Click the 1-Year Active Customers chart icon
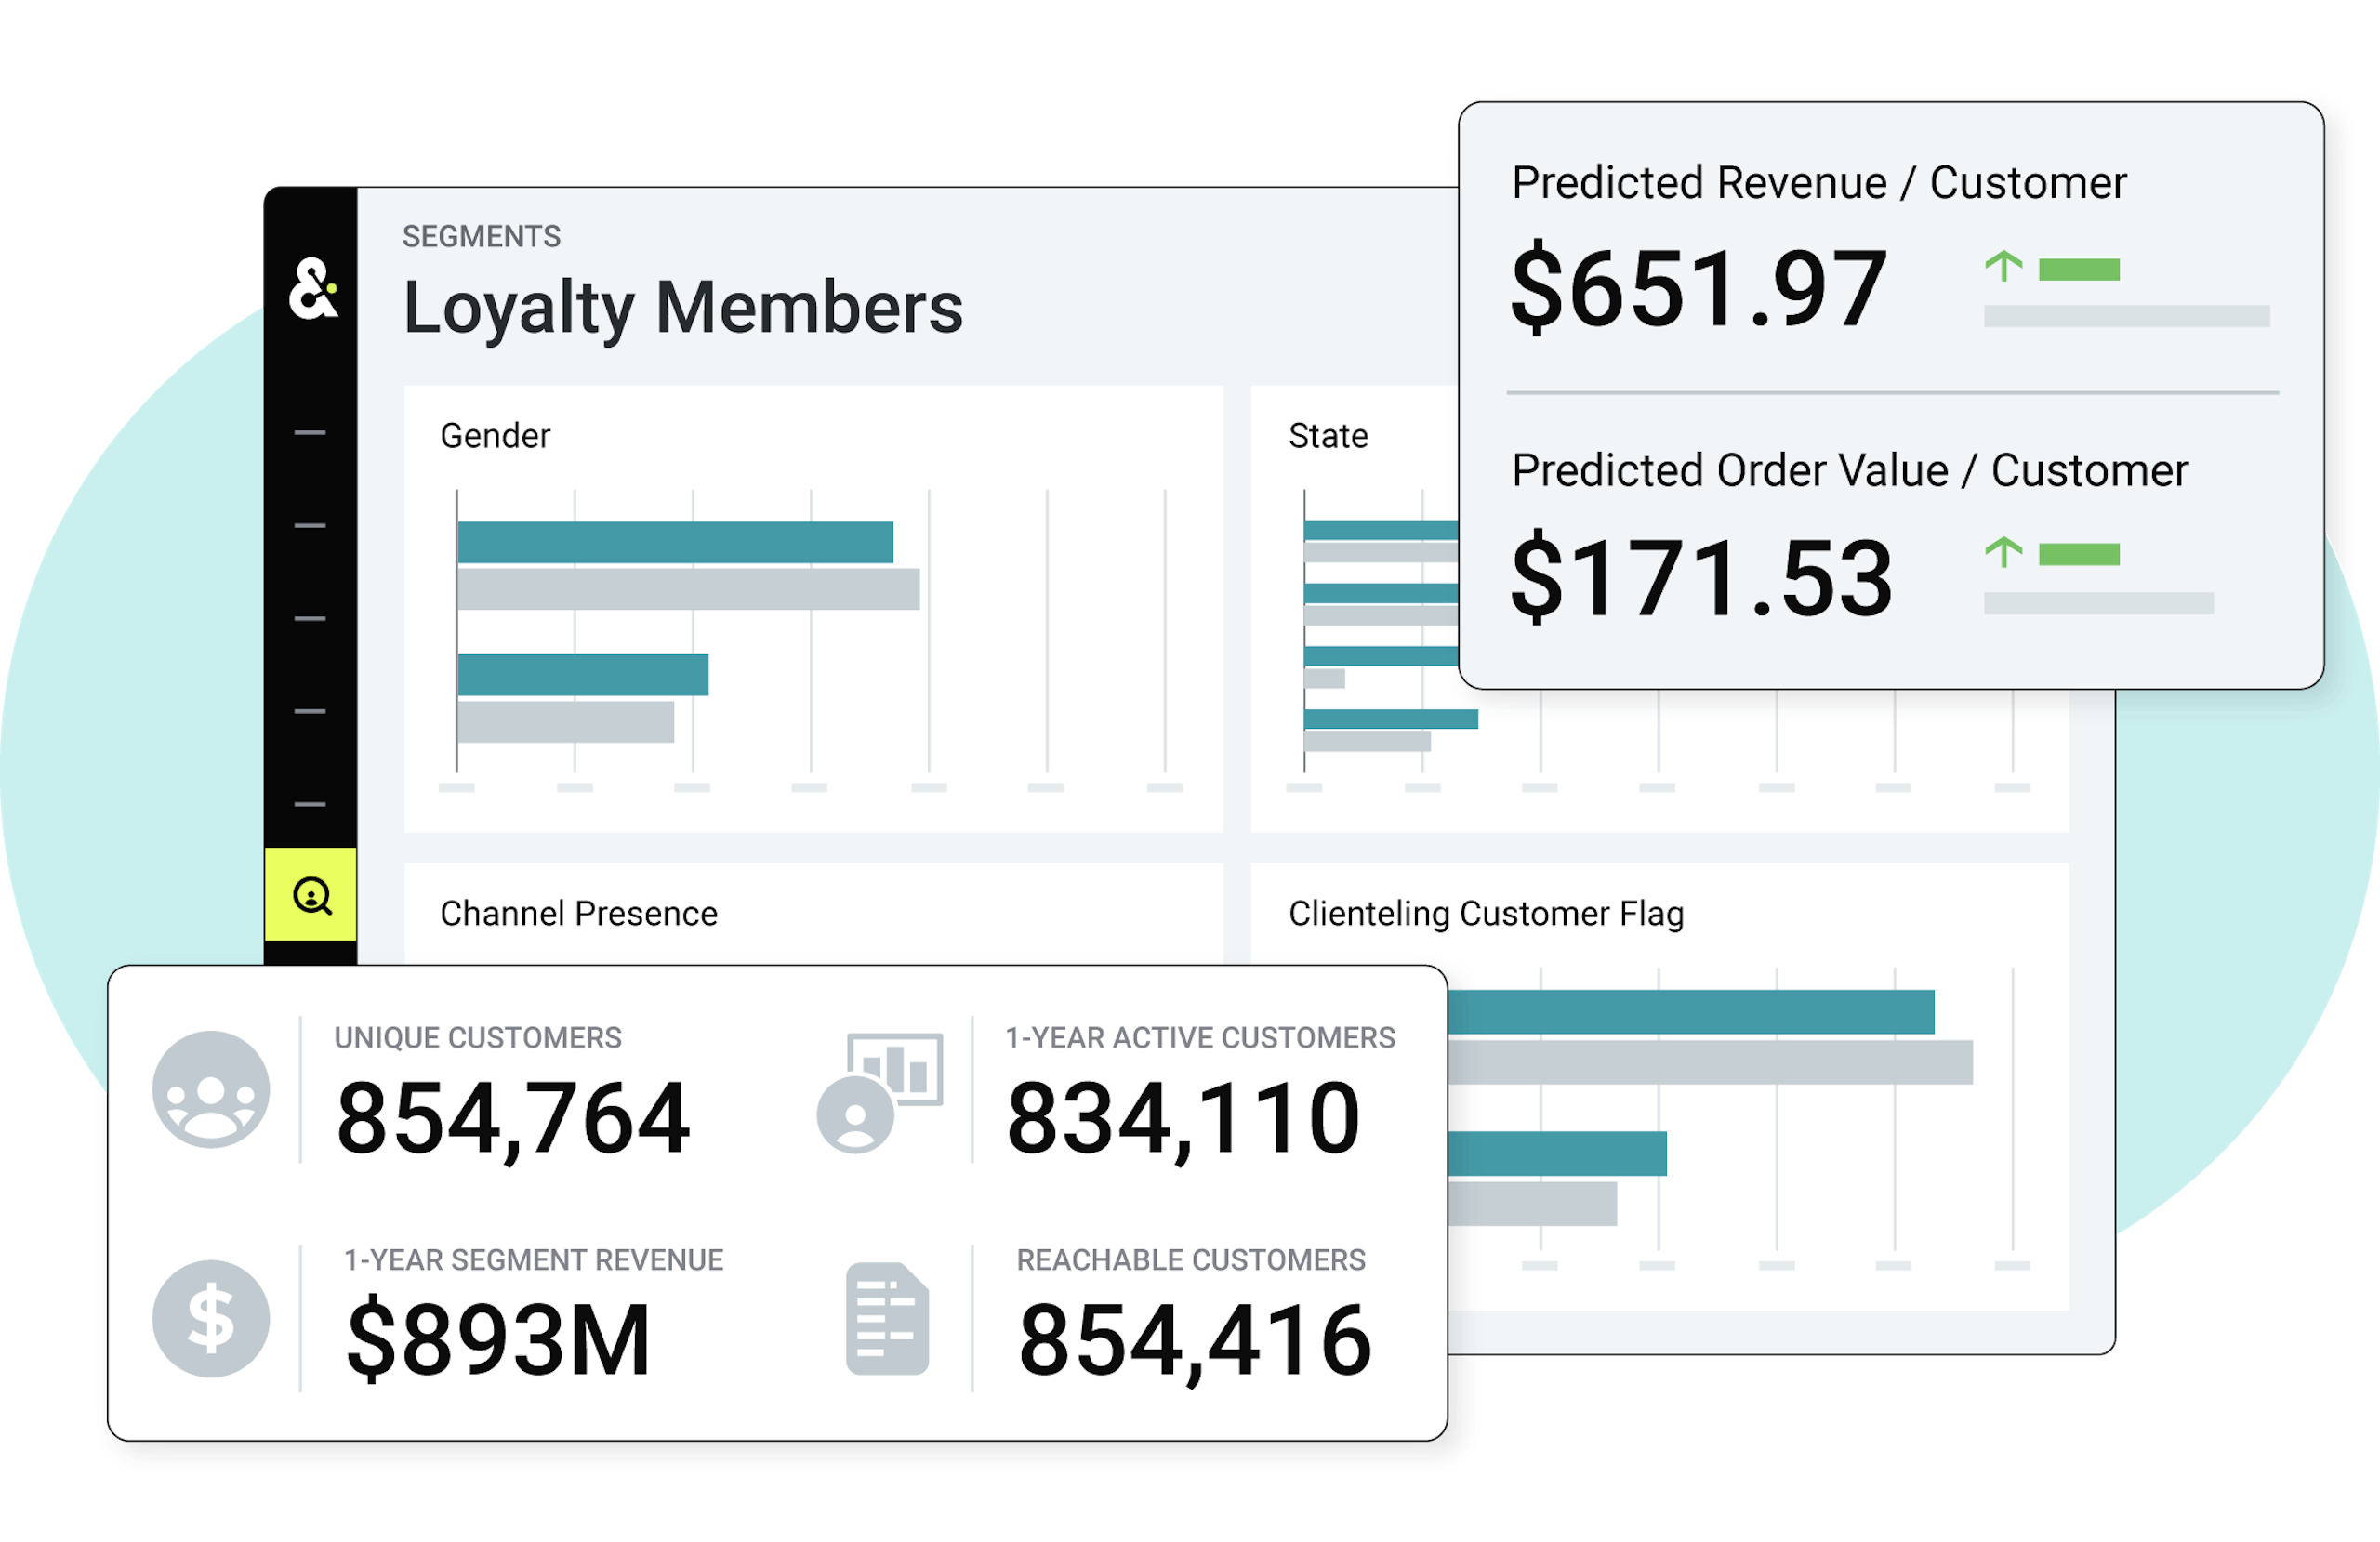2380x1542 pixels. pyautogui.click(x=880, y=1092)
